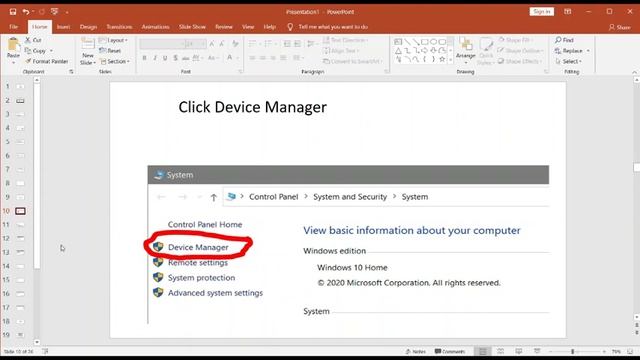Open Paste in the Clipboard group
This screenshot has width=640, height=360.
tap(13, 51)
